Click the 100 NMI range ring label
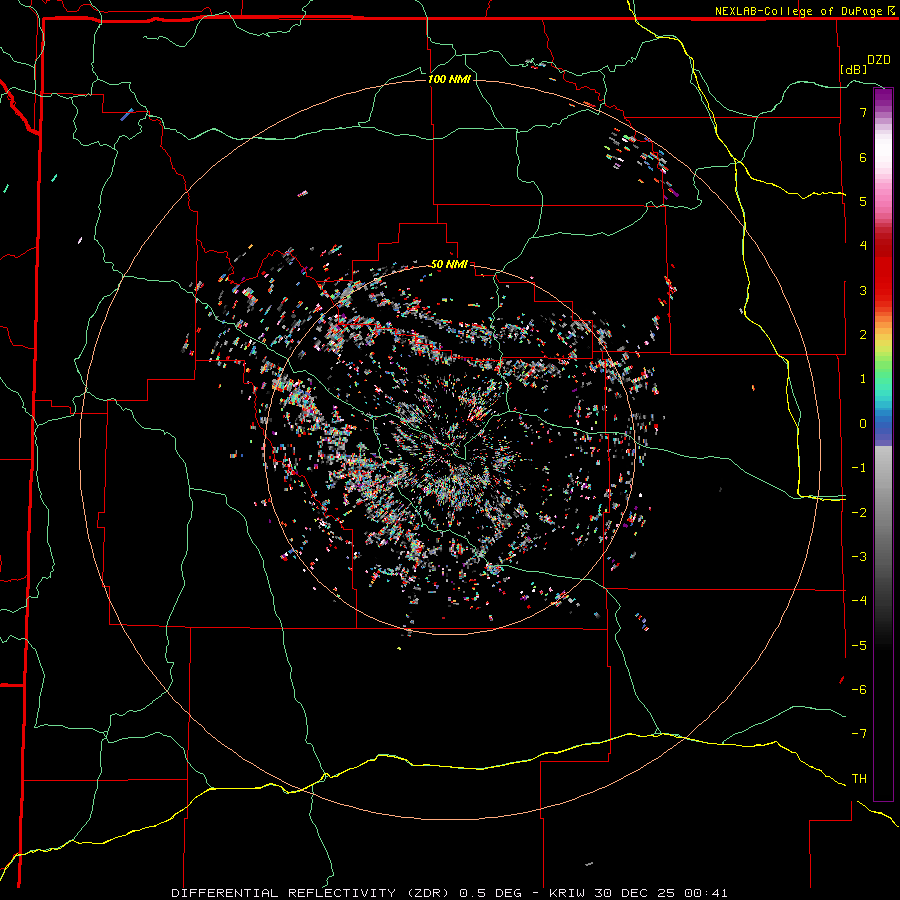Screen dimensions: 900x900 449,79
